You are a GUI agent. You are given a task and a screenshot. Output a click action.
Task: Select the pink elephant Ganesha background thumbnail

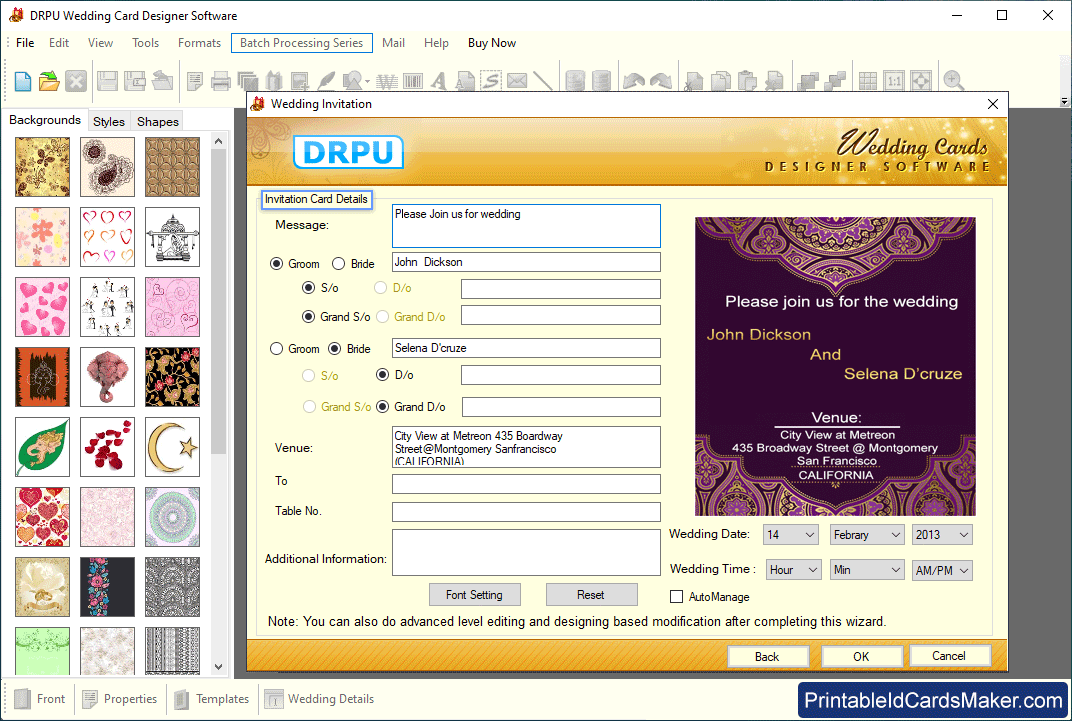(107, 377)
